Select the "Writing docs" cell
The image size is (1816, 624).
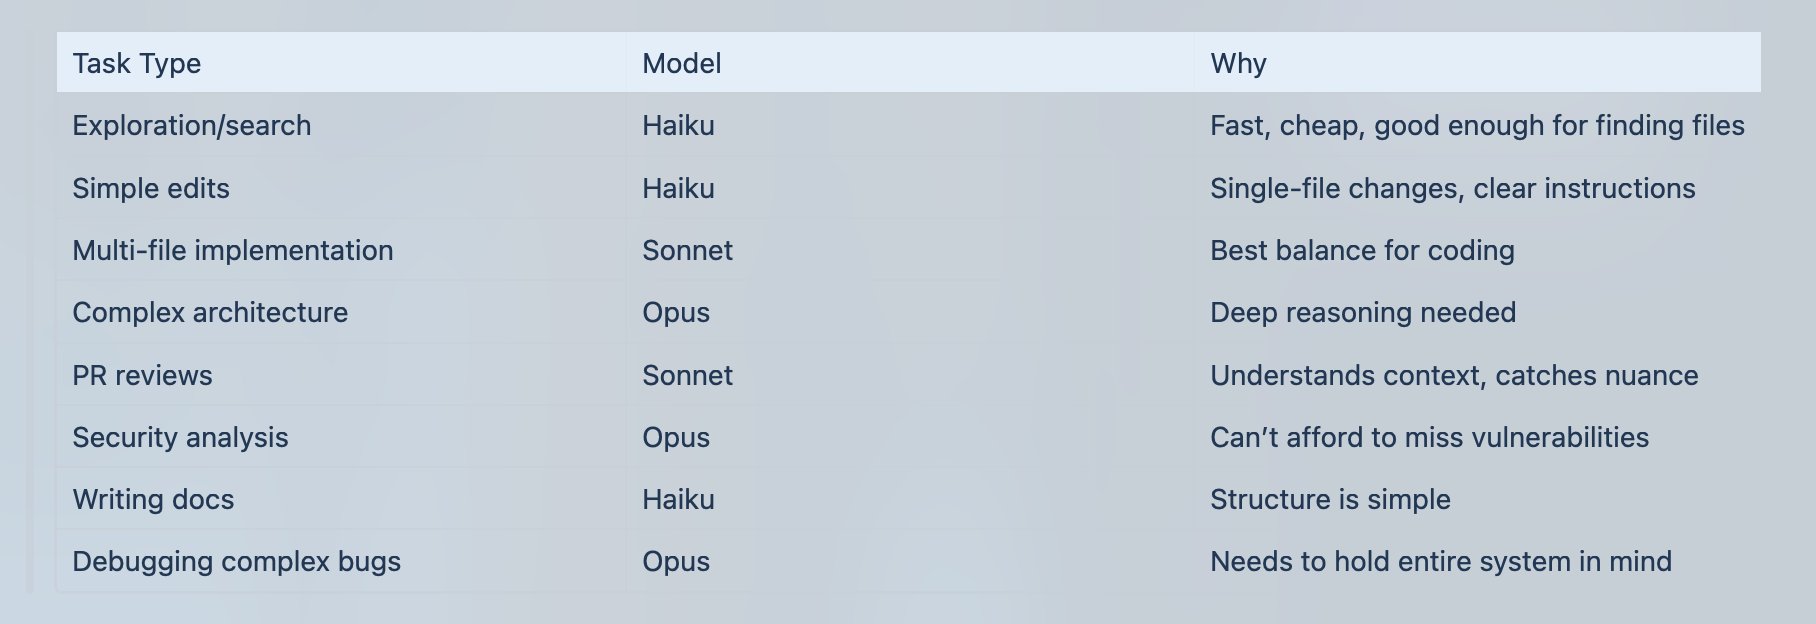pyautogui.click(x=153, y=500)
